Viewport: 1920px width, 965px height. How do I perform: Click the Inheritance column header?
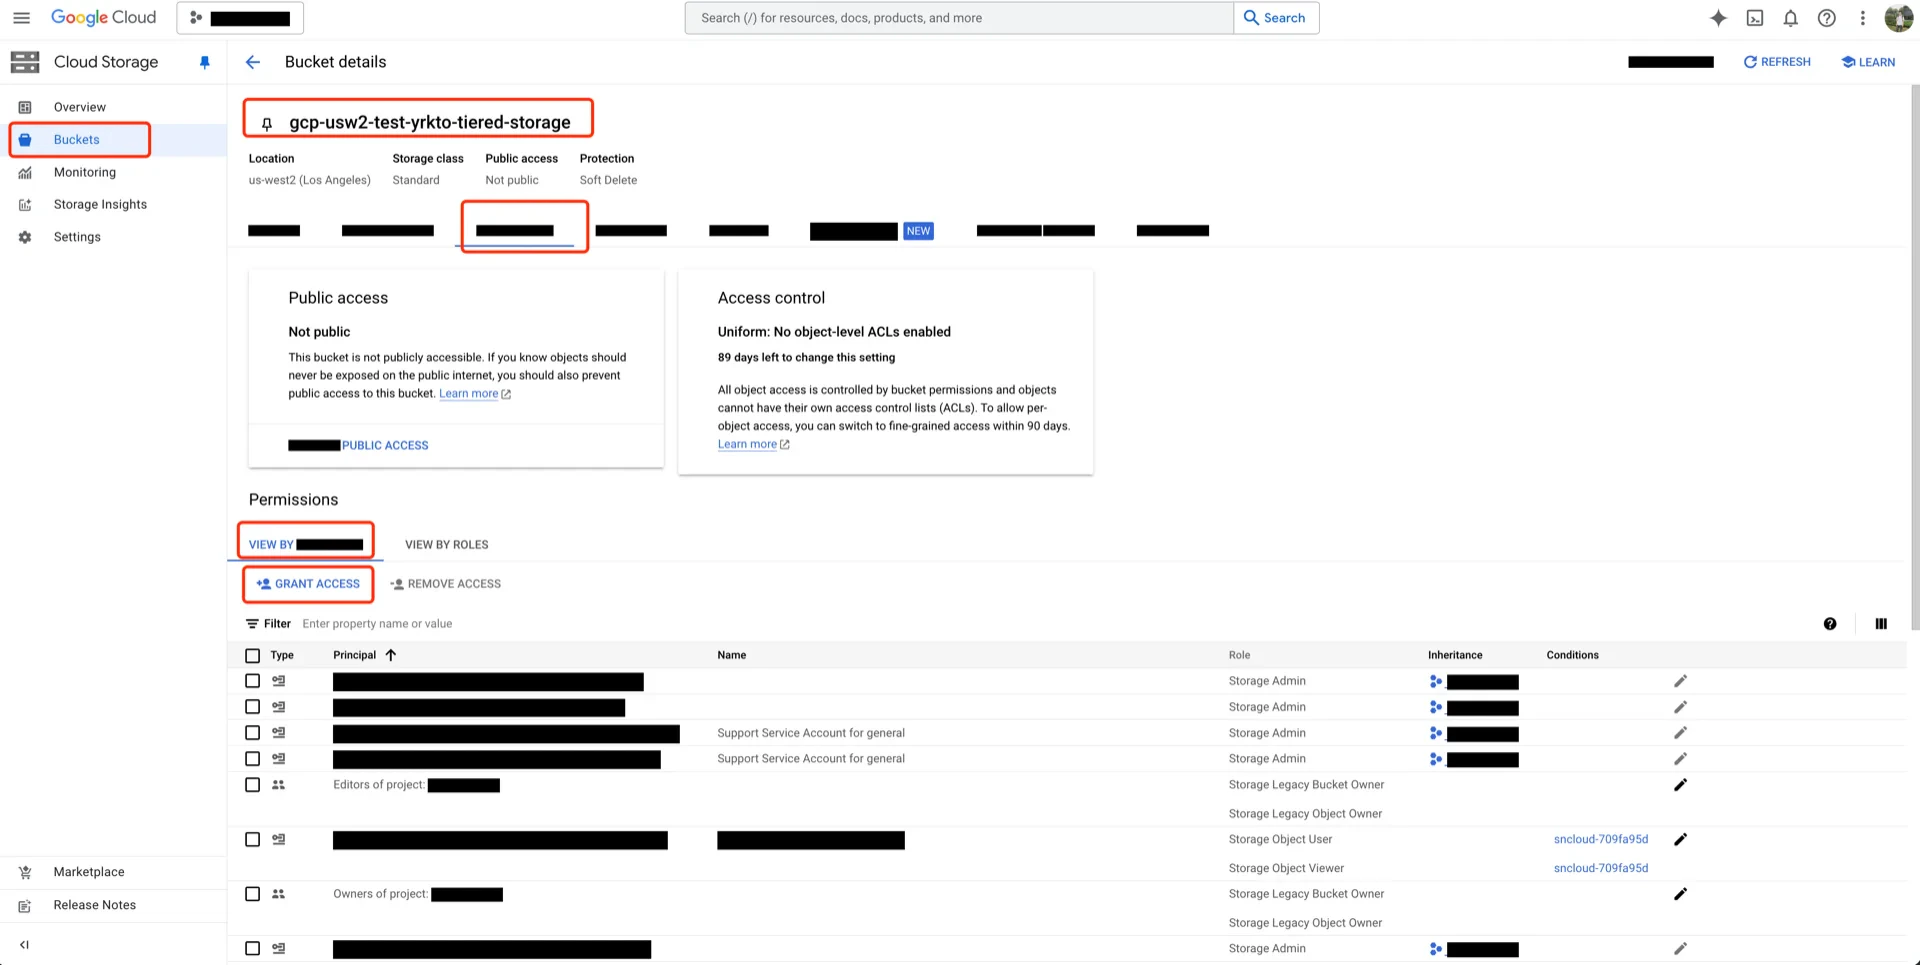(x=1455, y=655)
